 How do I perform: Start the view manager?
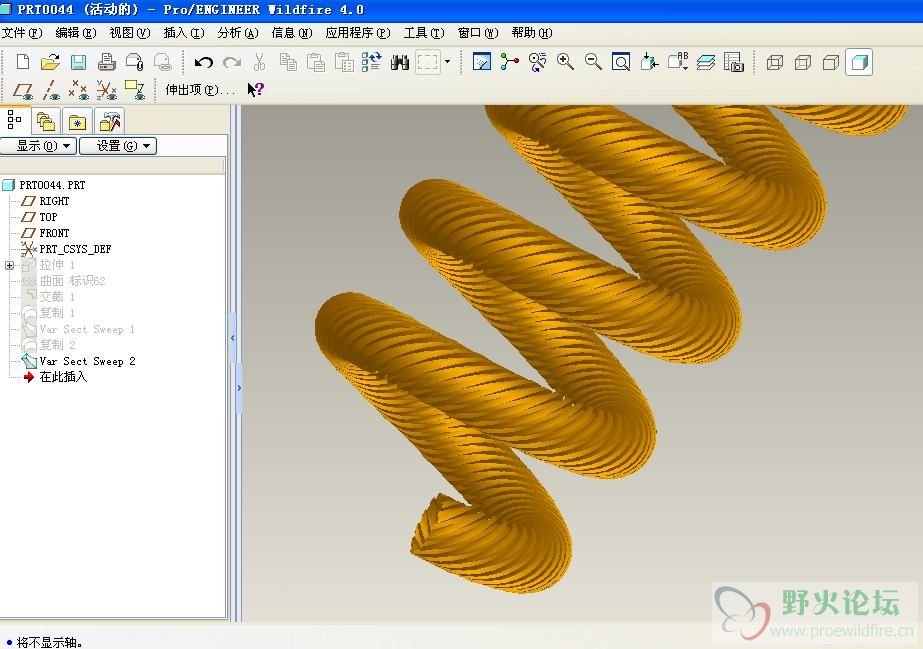coord(733,62)
